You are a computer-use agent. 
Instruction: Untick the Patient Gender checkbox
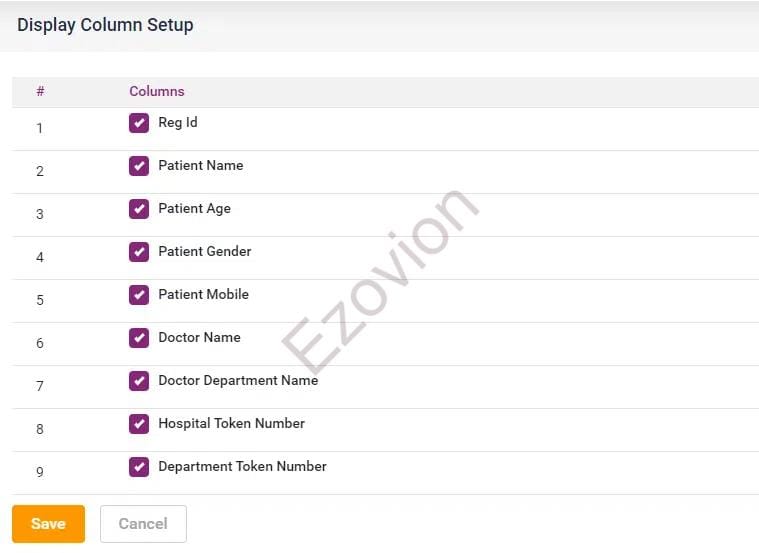(x=139, y=252)
